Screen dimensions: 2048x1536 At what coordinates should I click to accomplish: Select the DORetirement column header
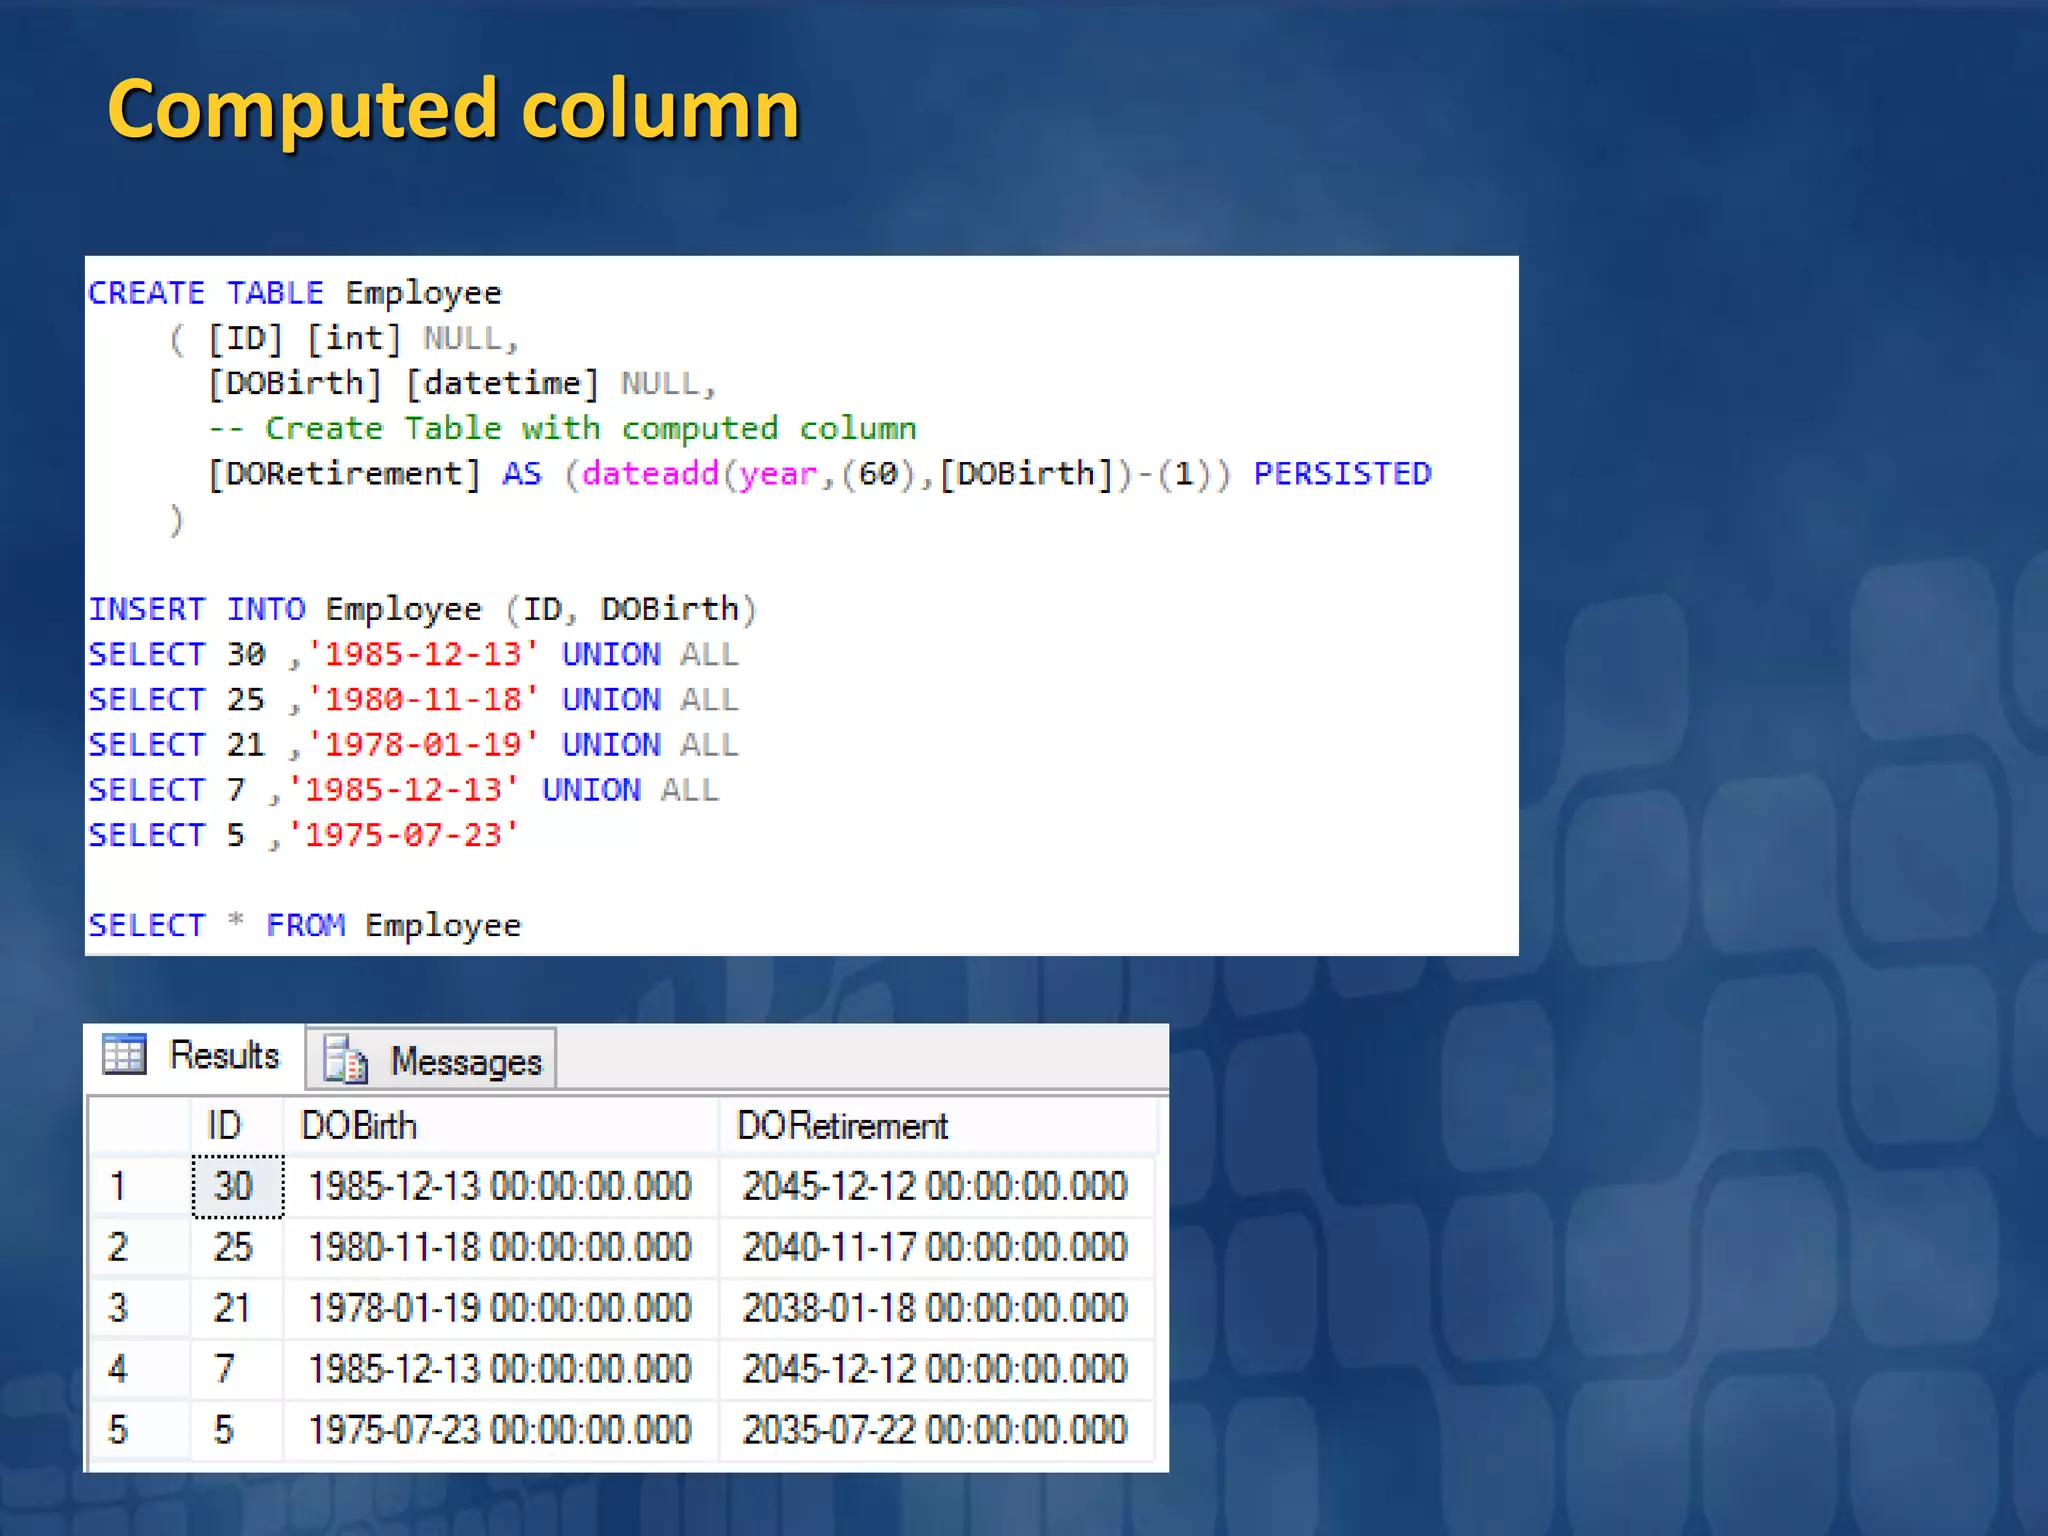point(937,1126)
